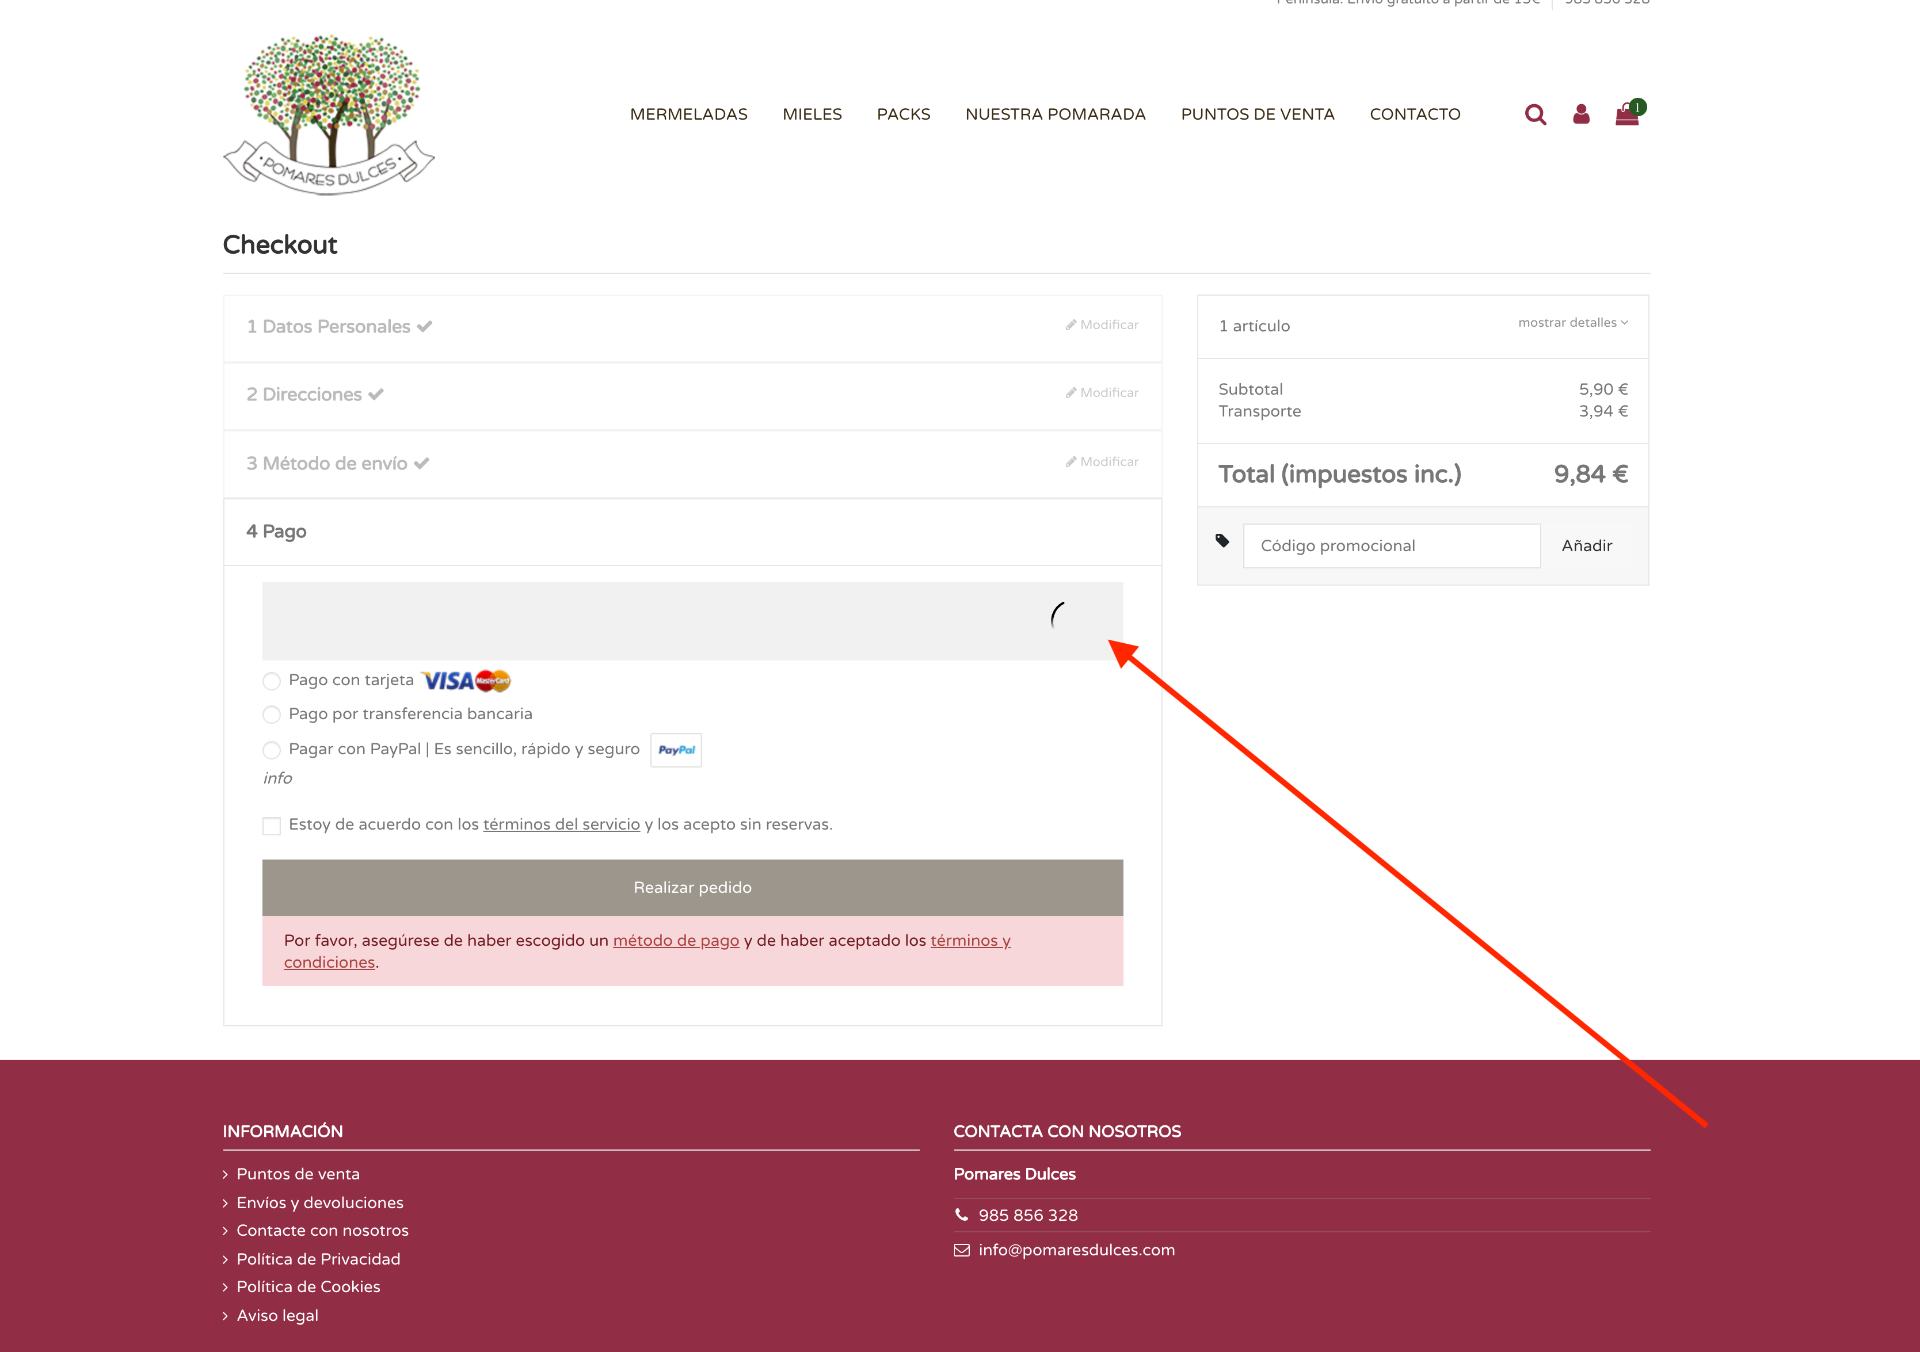Screen dimensions: 1920x1352
Task: Select Pago por transferencia bancaria option
Action: point(271,715)
